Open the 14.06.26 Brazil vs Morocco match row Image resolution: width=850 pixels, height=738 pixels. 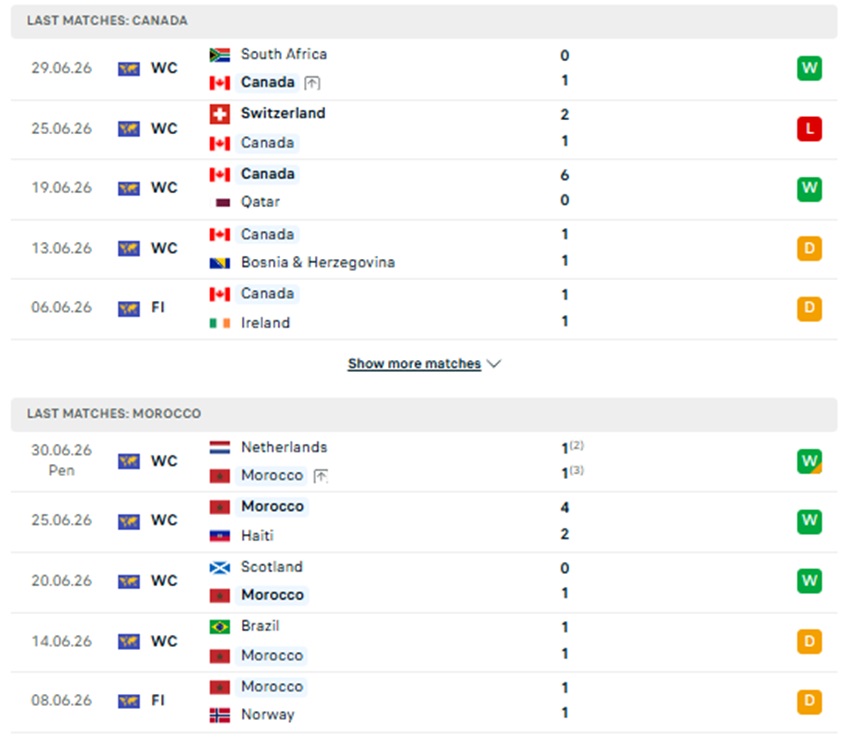click(x=424, y=641)
